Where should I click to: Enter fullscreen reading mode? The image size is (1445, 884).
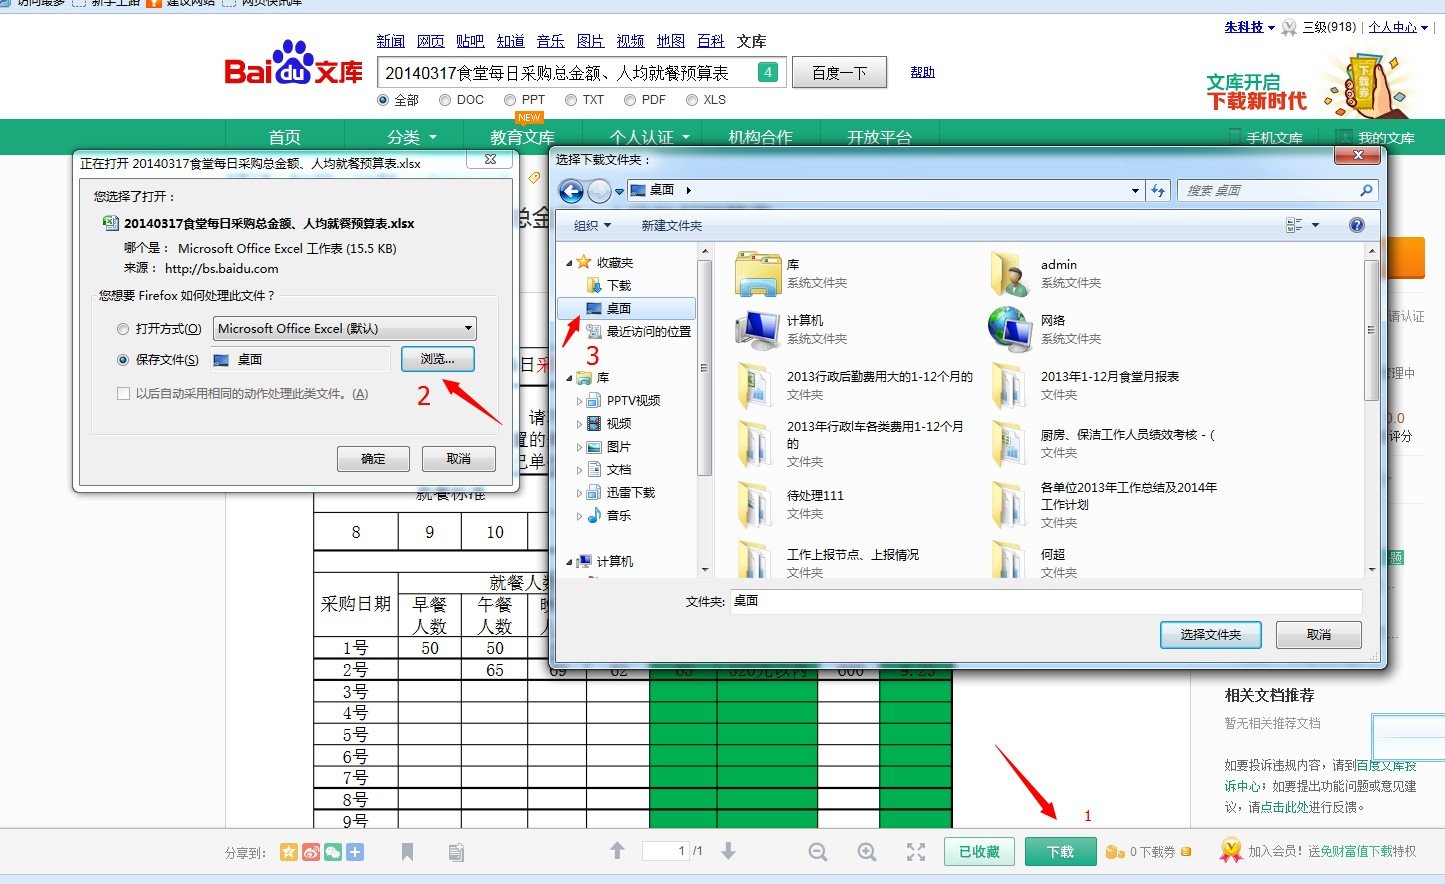tap(916, 852)
